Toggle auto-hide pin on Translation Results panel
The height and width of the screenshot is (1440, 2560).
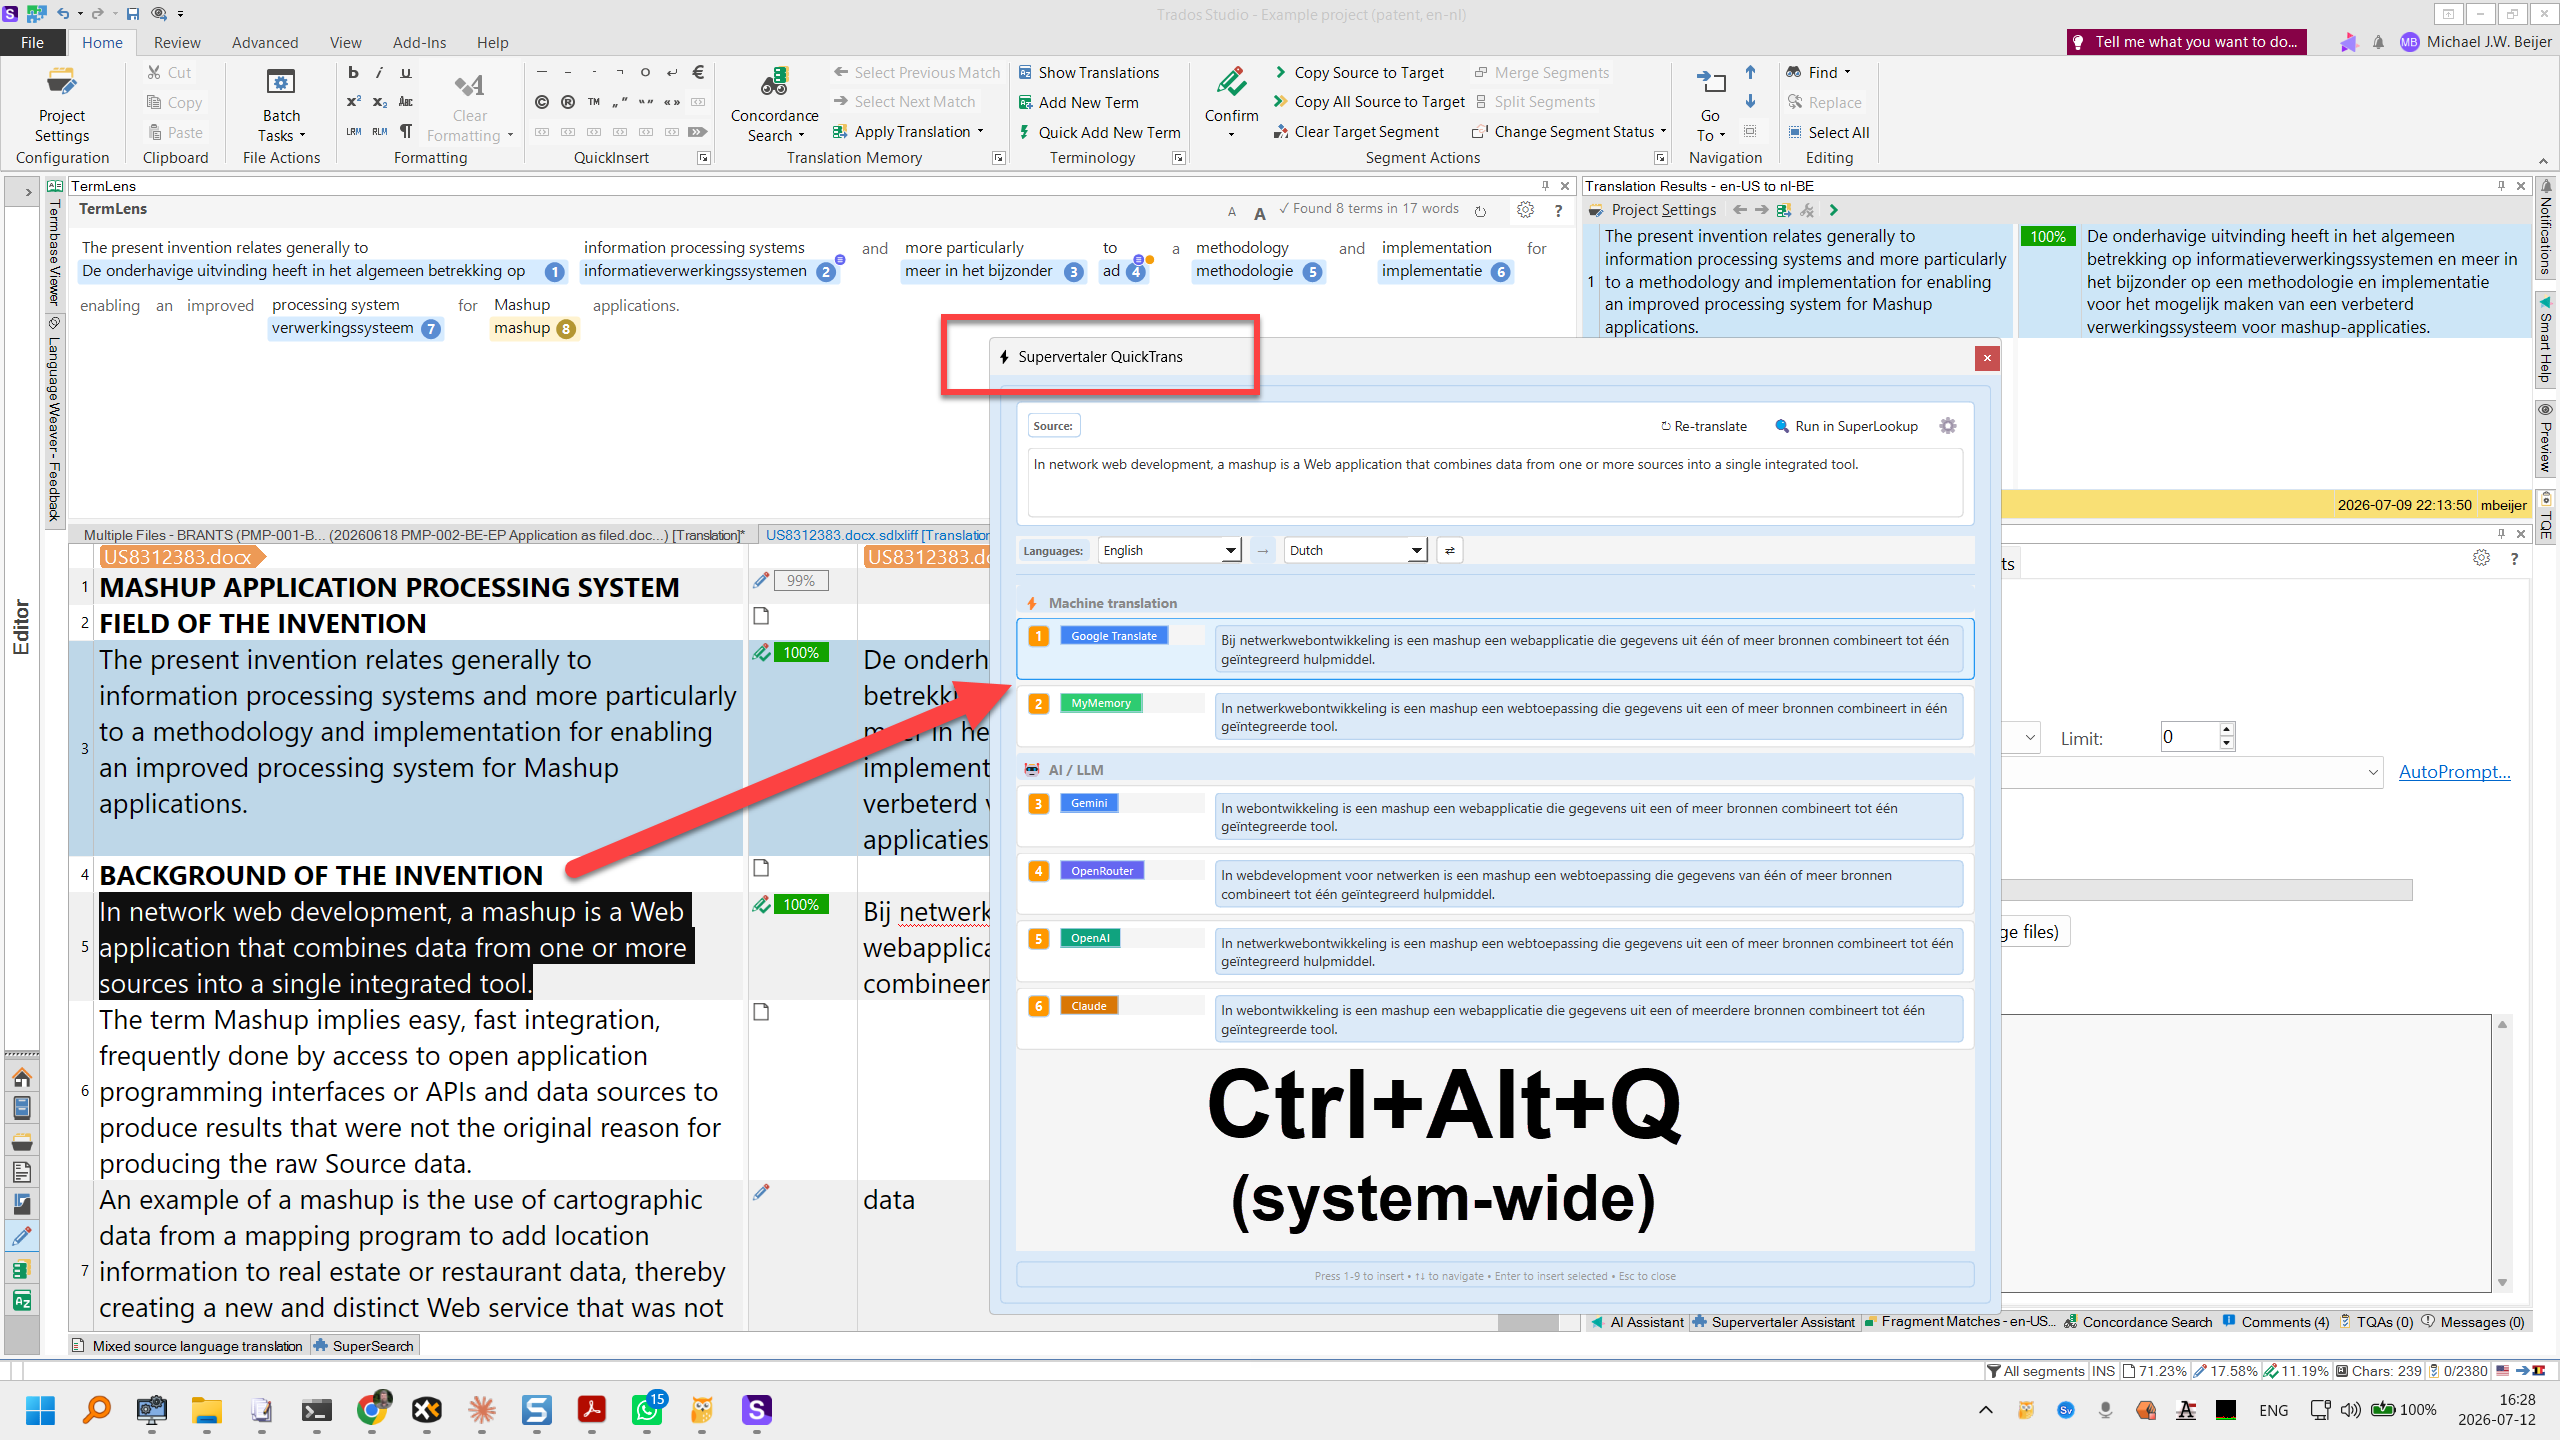tap(2501, 186)
